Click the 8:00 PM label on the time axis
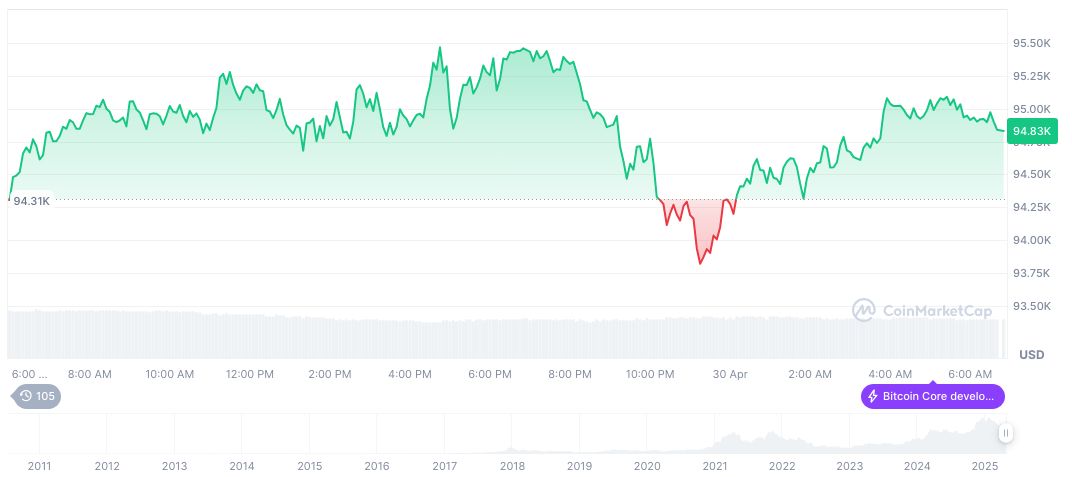 pyautogui.click(x=570, y=374)
